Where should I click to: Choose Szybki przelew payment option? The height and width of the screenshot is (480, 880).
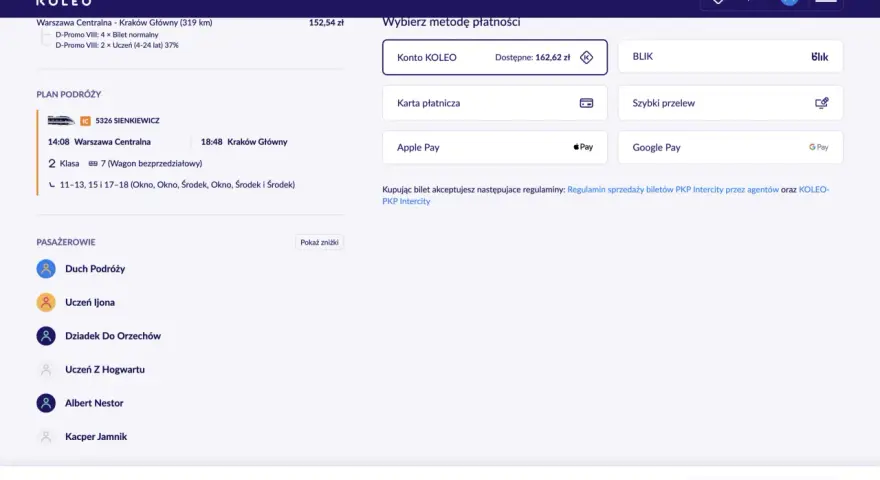tap(730, 103)
